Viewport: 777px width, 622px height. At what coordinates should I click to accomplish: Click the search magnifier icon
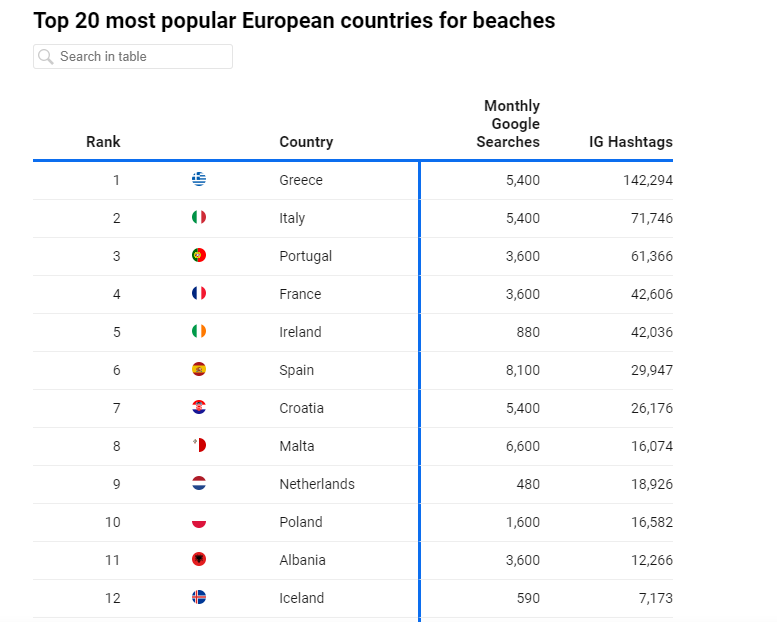46,57
